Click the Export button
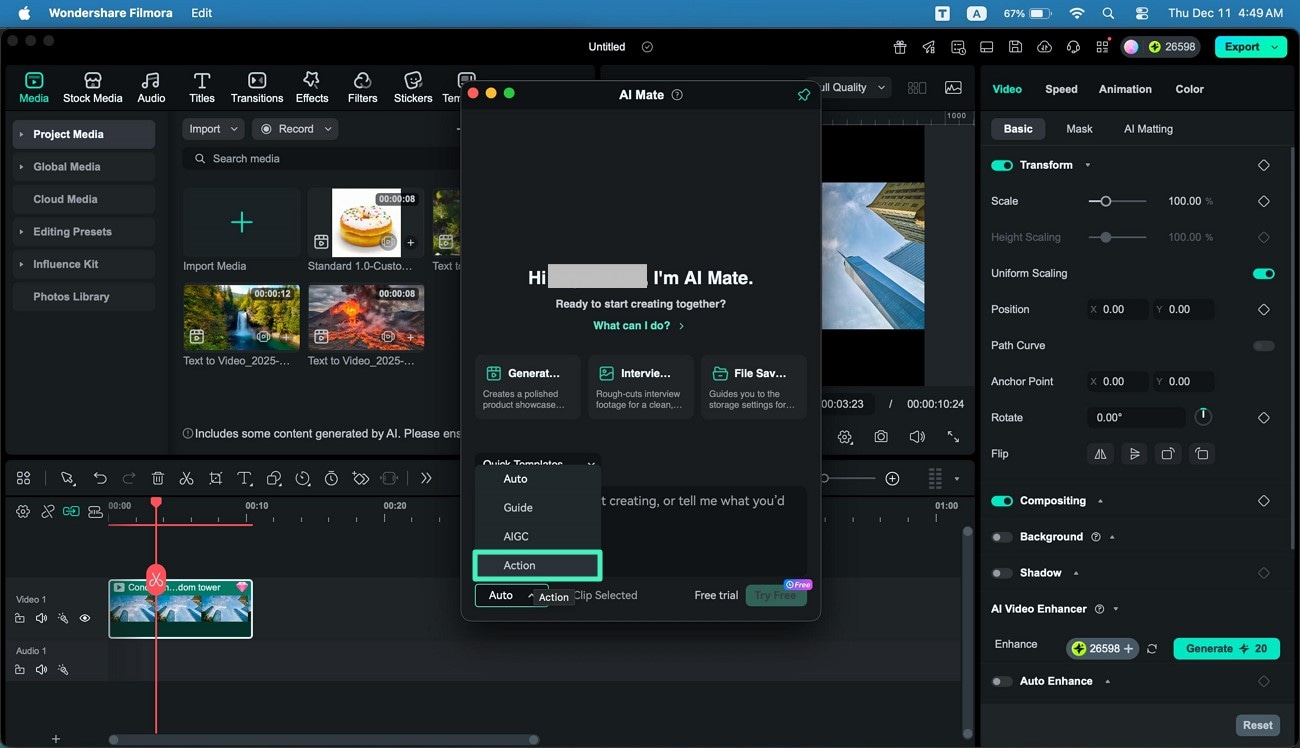This screenshot has width=1300, height=748. (1243, 46)
